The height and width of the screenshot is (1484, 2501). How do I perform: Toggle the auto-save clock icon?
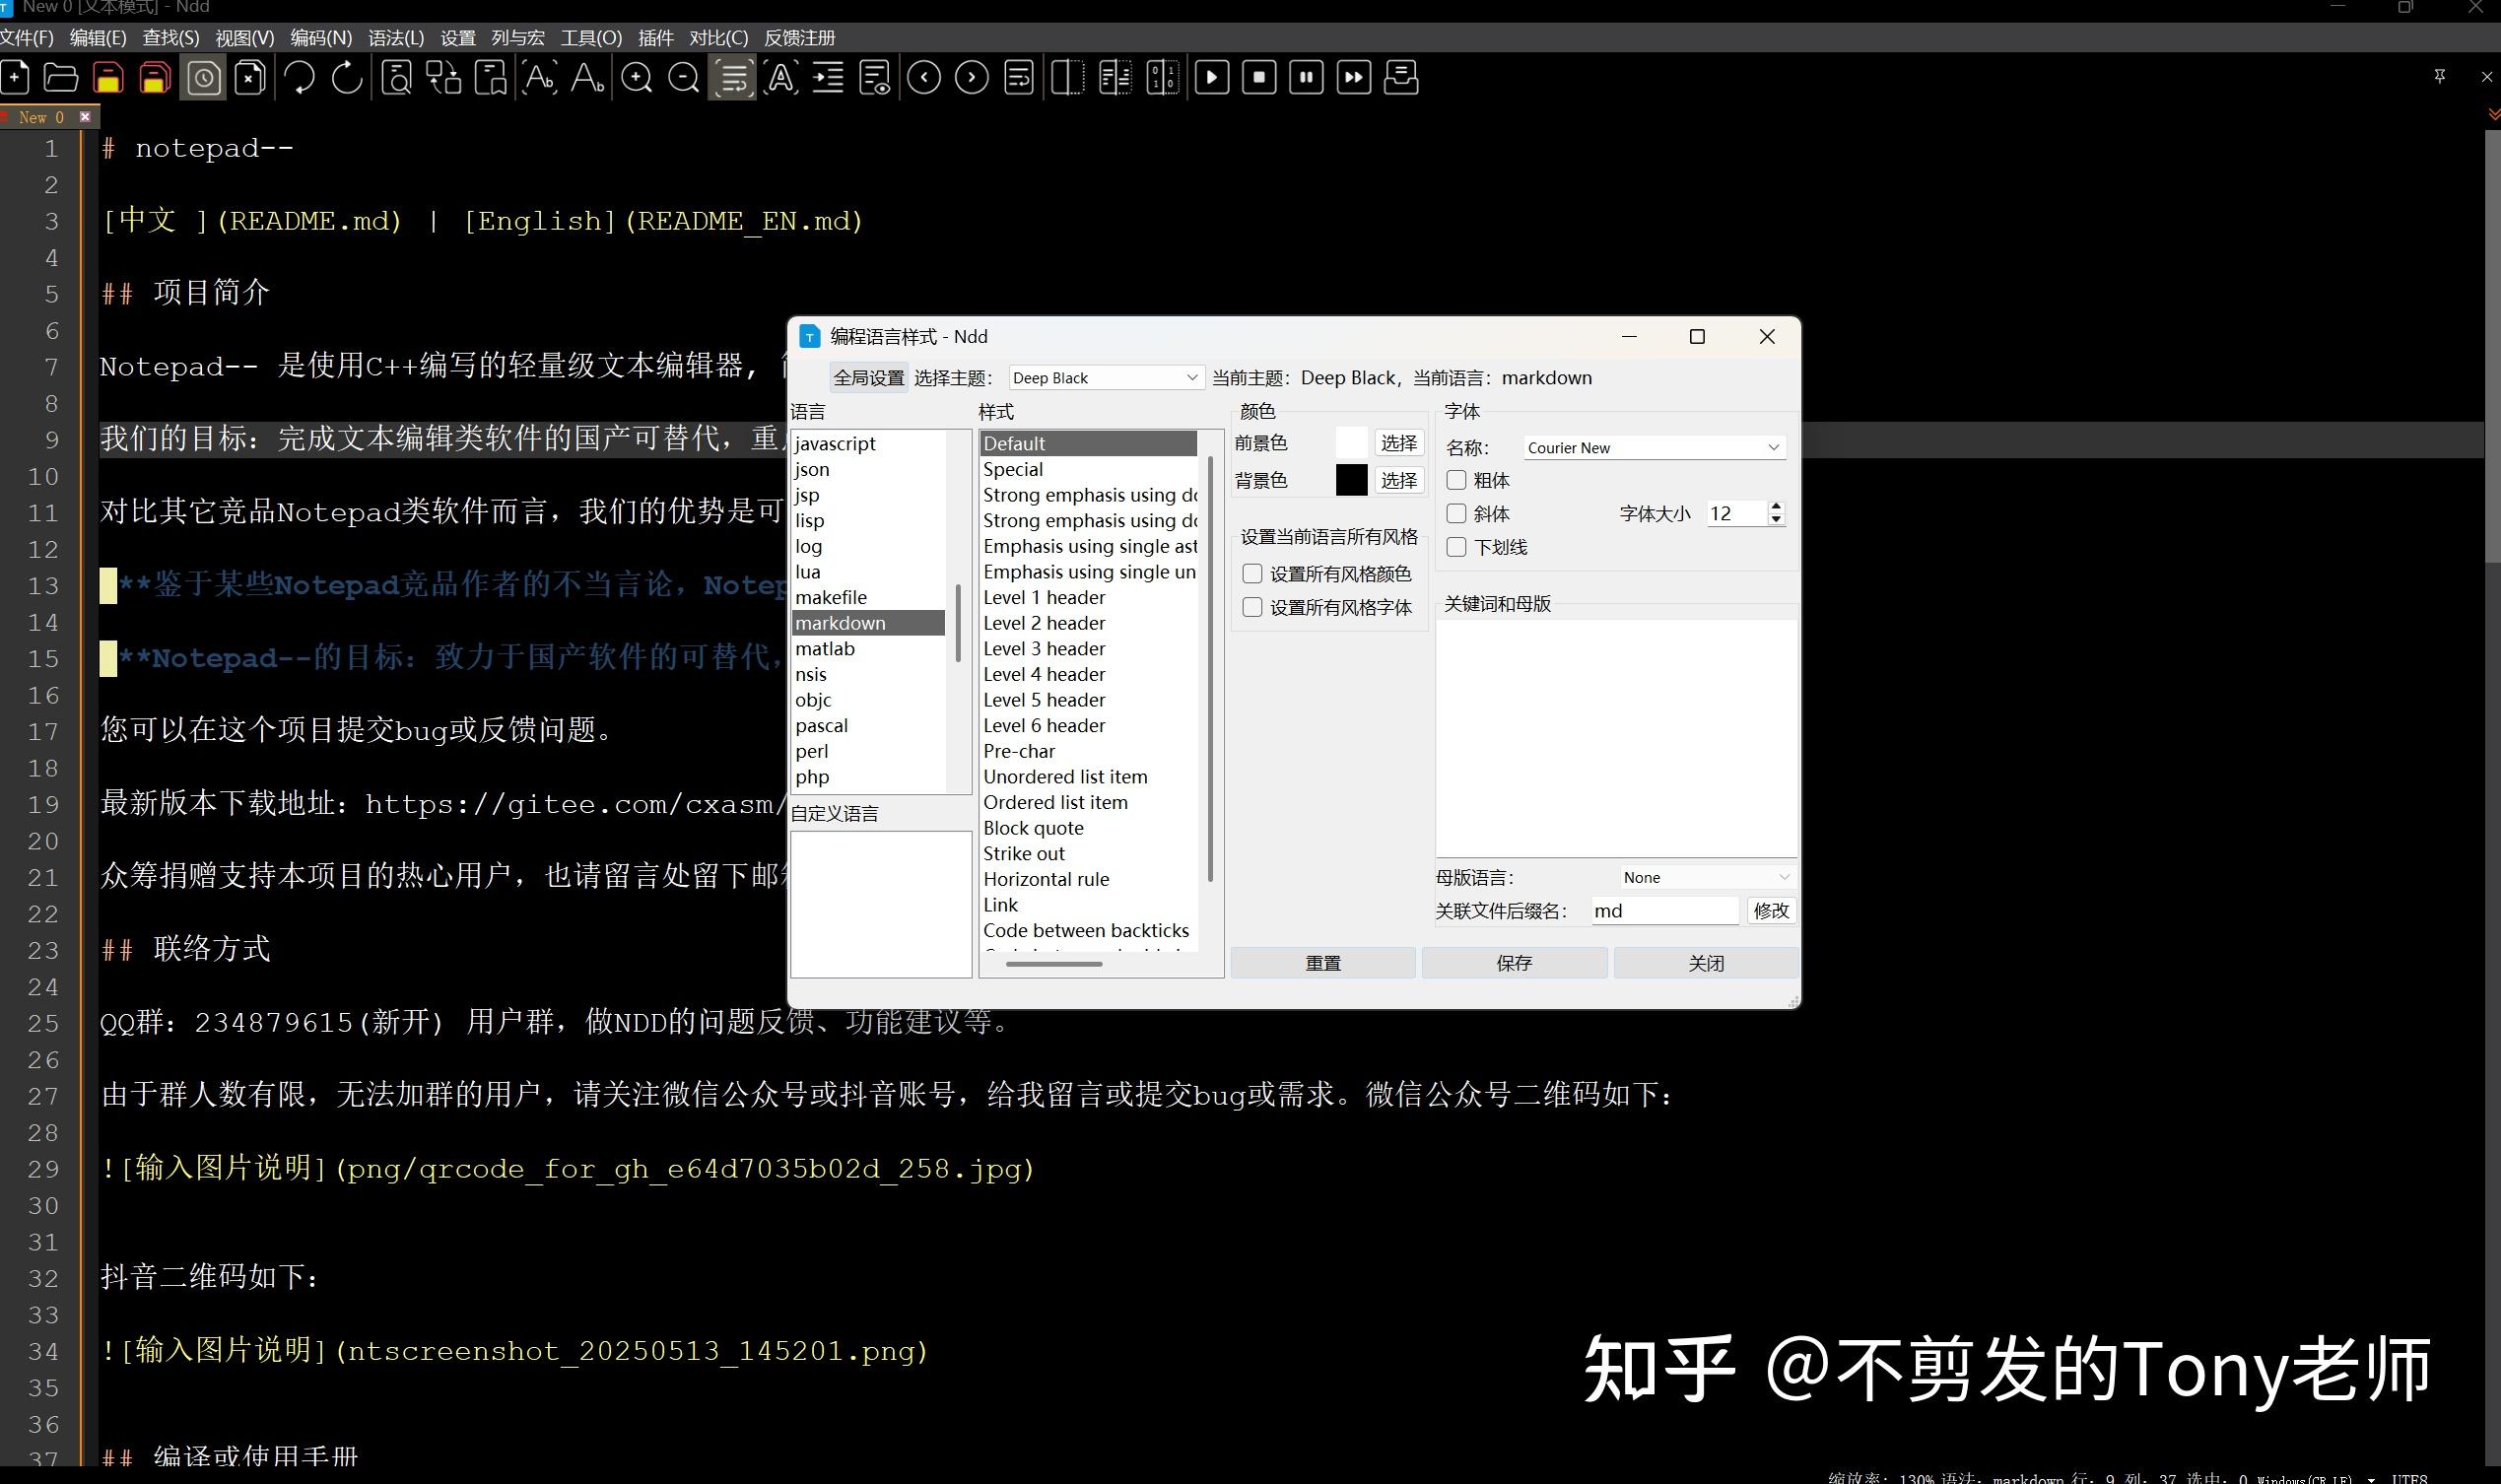[x=203, y=77]
